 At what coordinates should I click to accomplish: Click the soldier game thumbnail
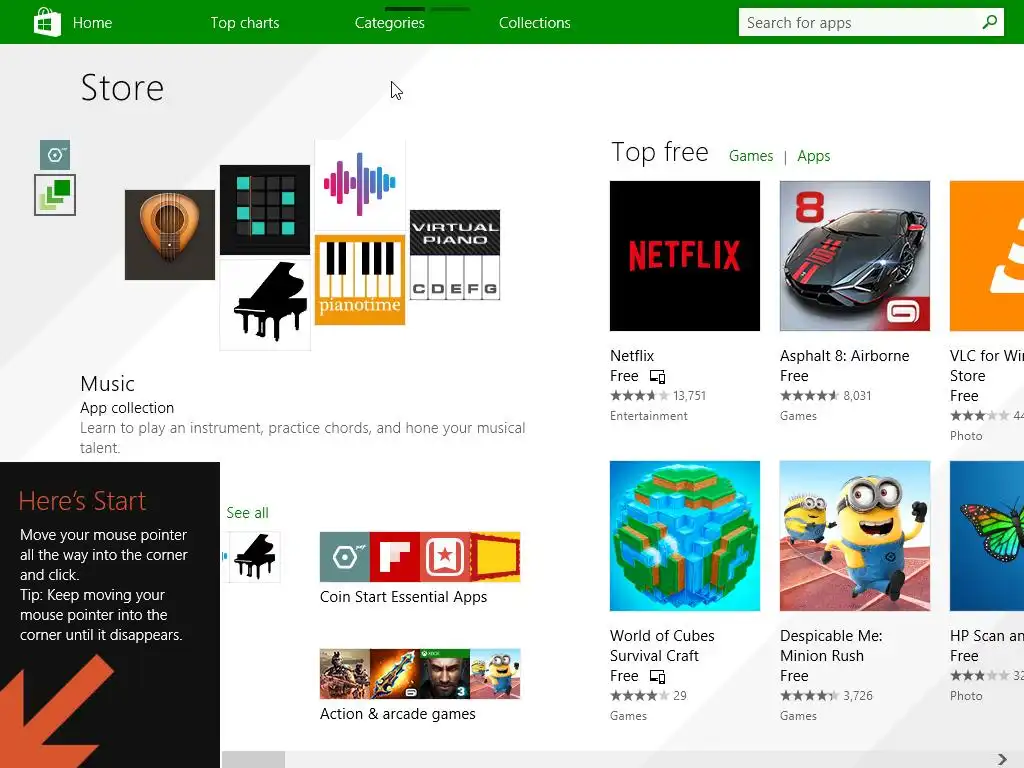[345, 674]
